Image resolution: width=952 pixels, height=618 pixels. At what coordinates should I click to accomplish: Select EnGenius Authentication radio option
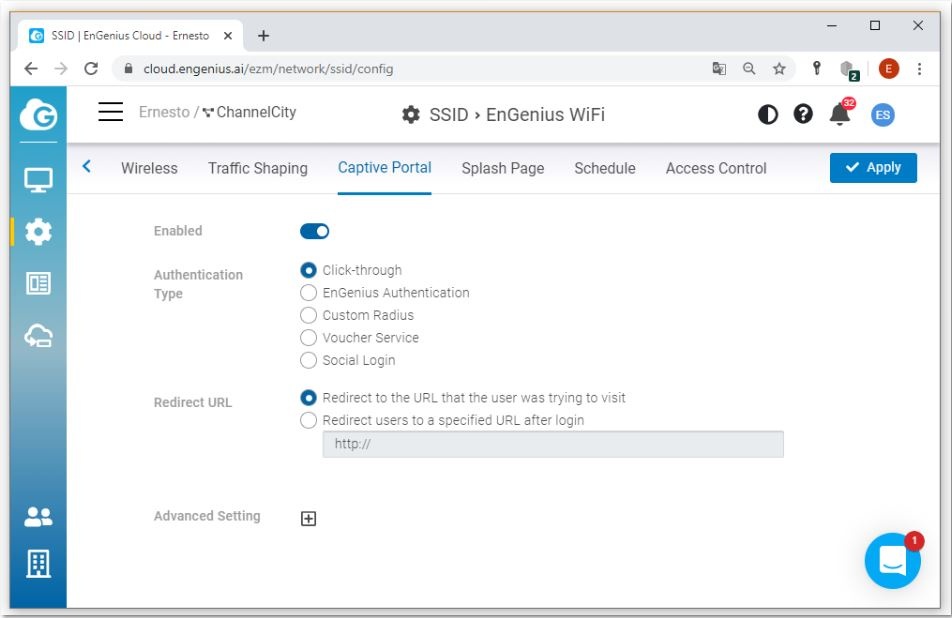click(309, 293)
